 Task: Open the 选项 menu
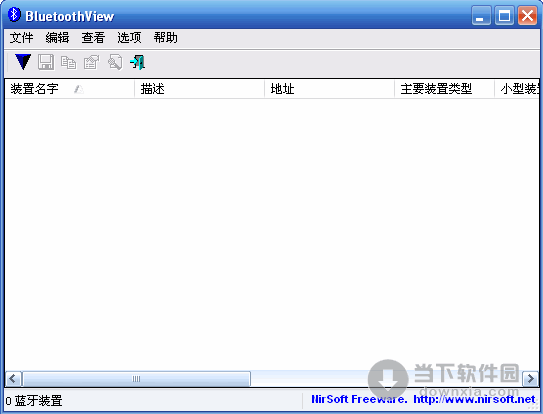pyautogui.click(x=129, y=38)
